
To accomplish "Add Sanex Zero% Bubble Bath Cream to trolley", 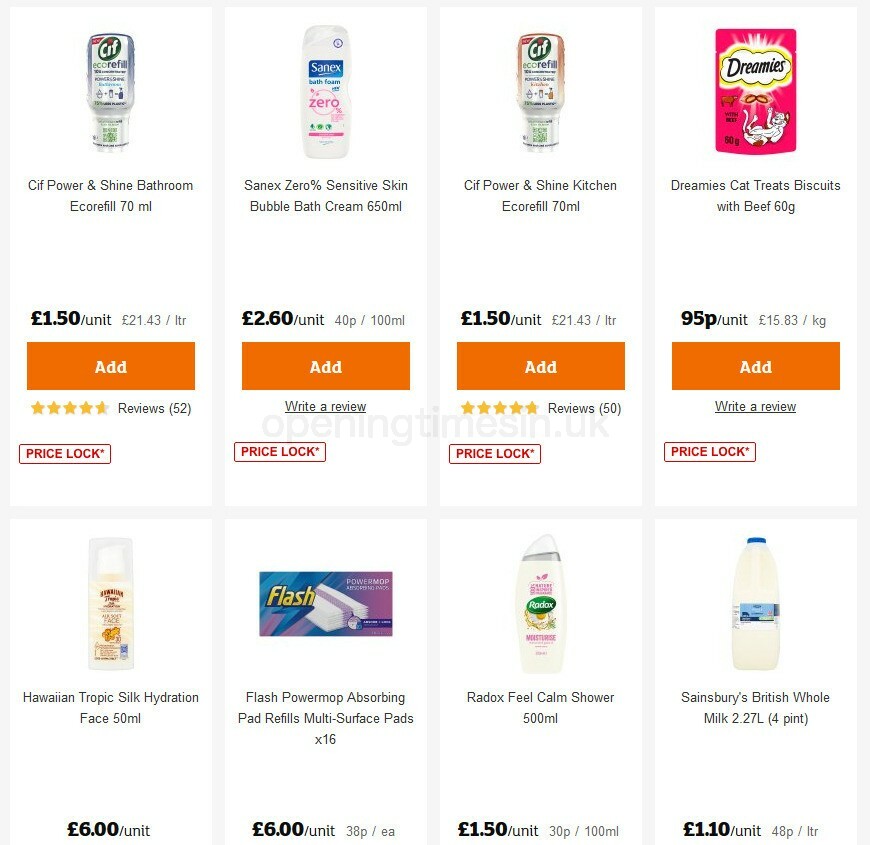I will click(x=325, y=366).
